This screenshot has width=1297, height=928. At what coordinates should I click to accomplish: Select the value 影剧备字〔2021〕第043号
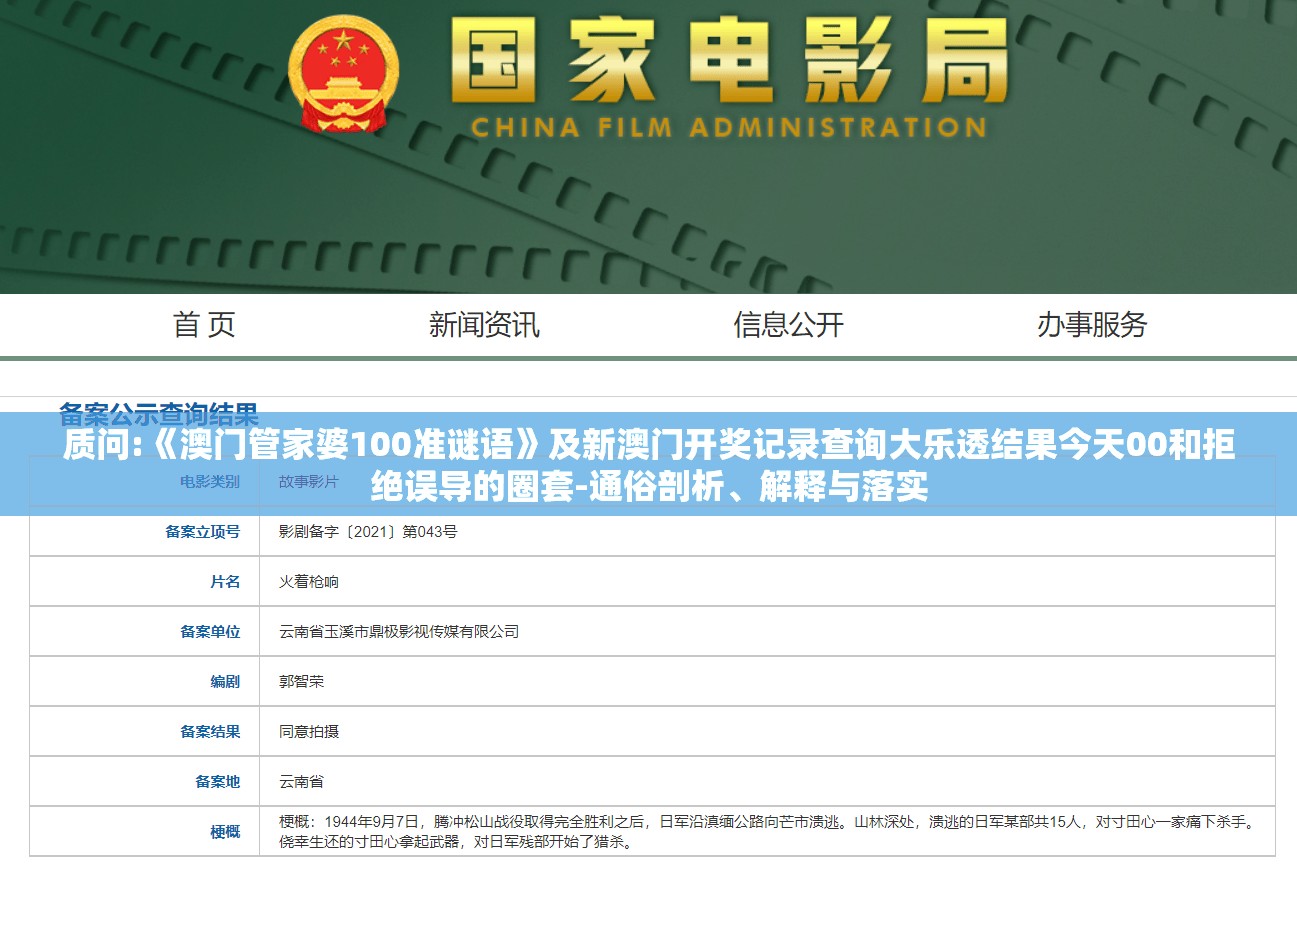click(368, 532)
